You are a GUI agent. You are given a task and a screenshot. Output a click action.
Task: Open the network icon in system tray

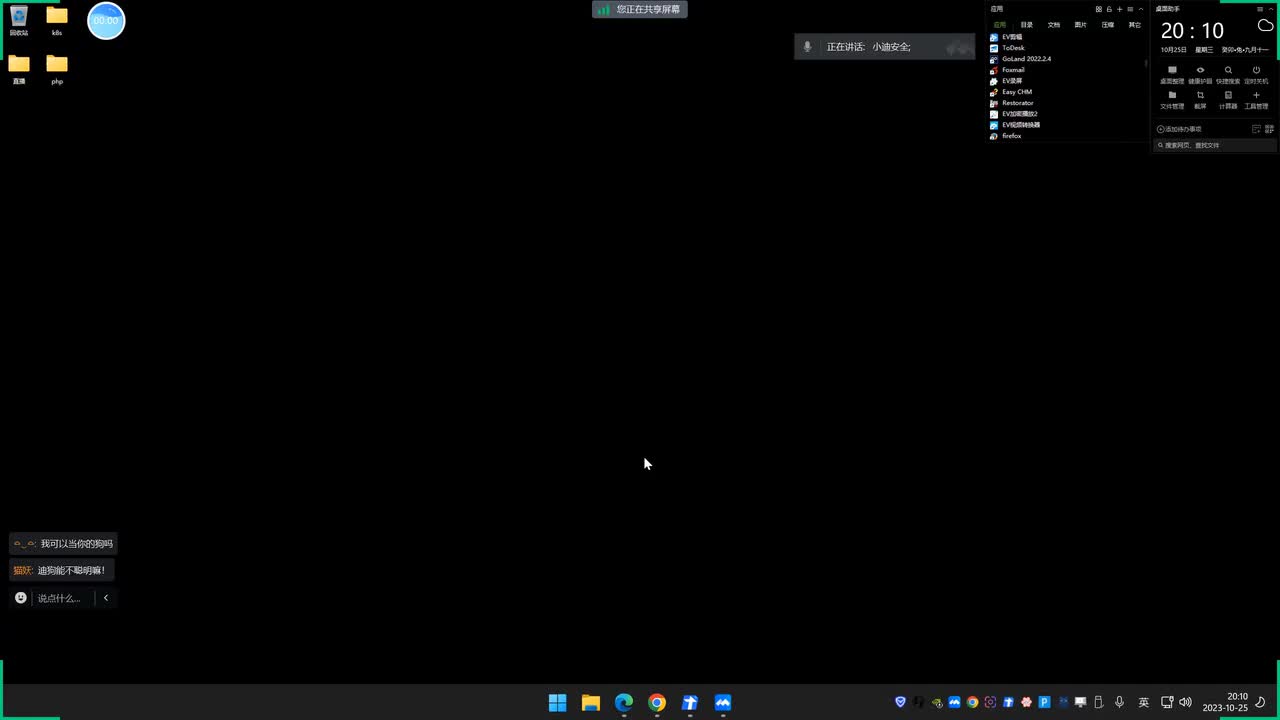point(1167,703)
